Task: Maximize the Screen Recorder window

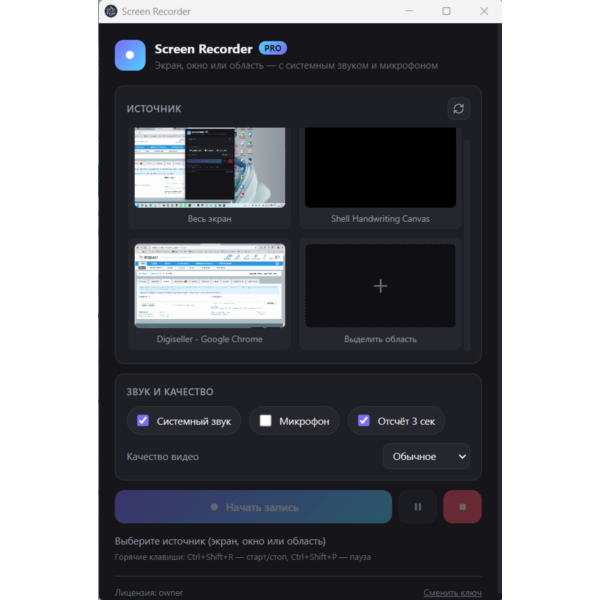Action: [x=446, y=11]
